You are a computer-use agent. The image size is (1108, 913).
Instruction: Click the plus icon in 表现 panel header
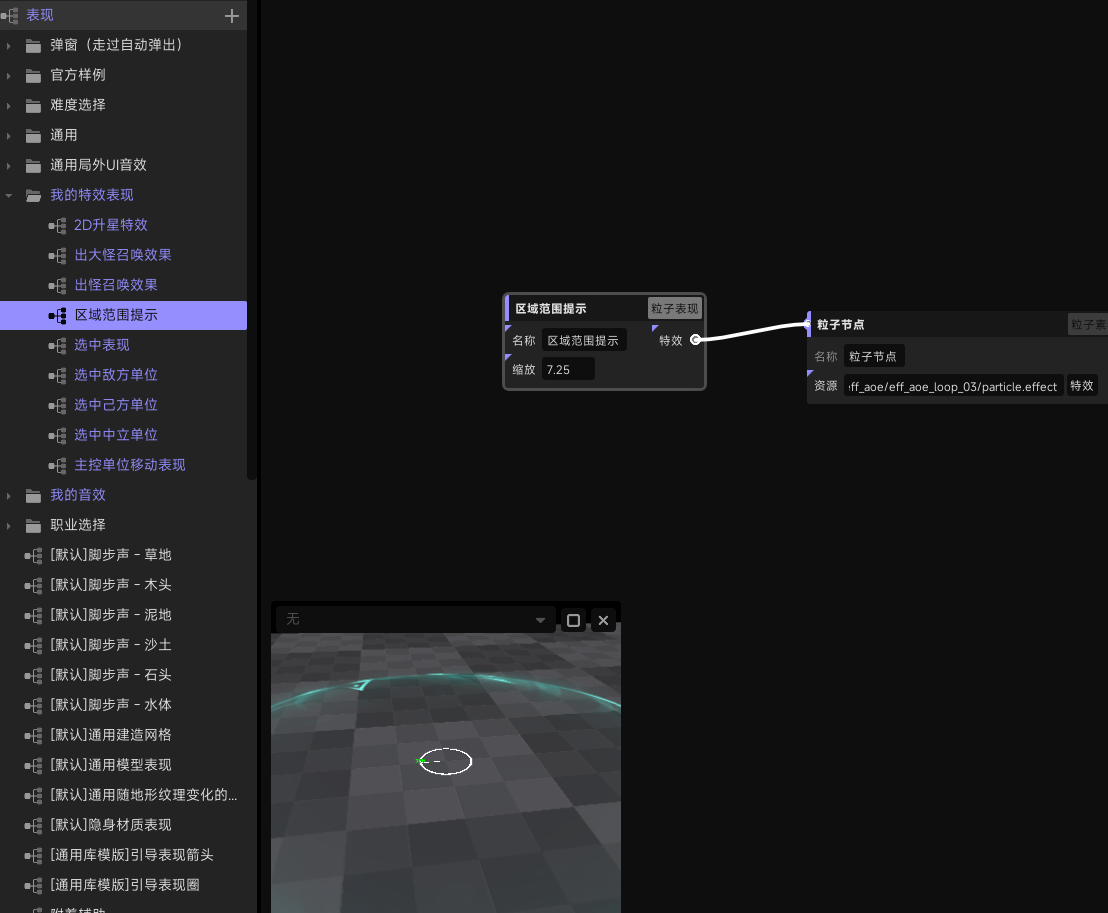pyautogui.click(x=232, y=16)
